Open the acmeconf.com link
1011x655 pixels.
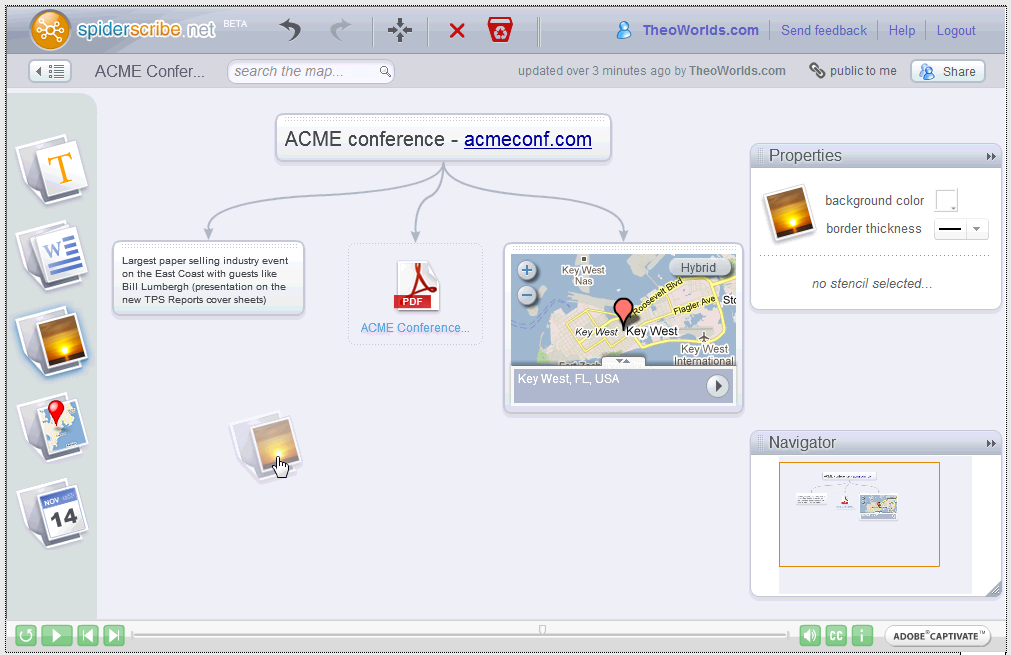pos(527,140)
